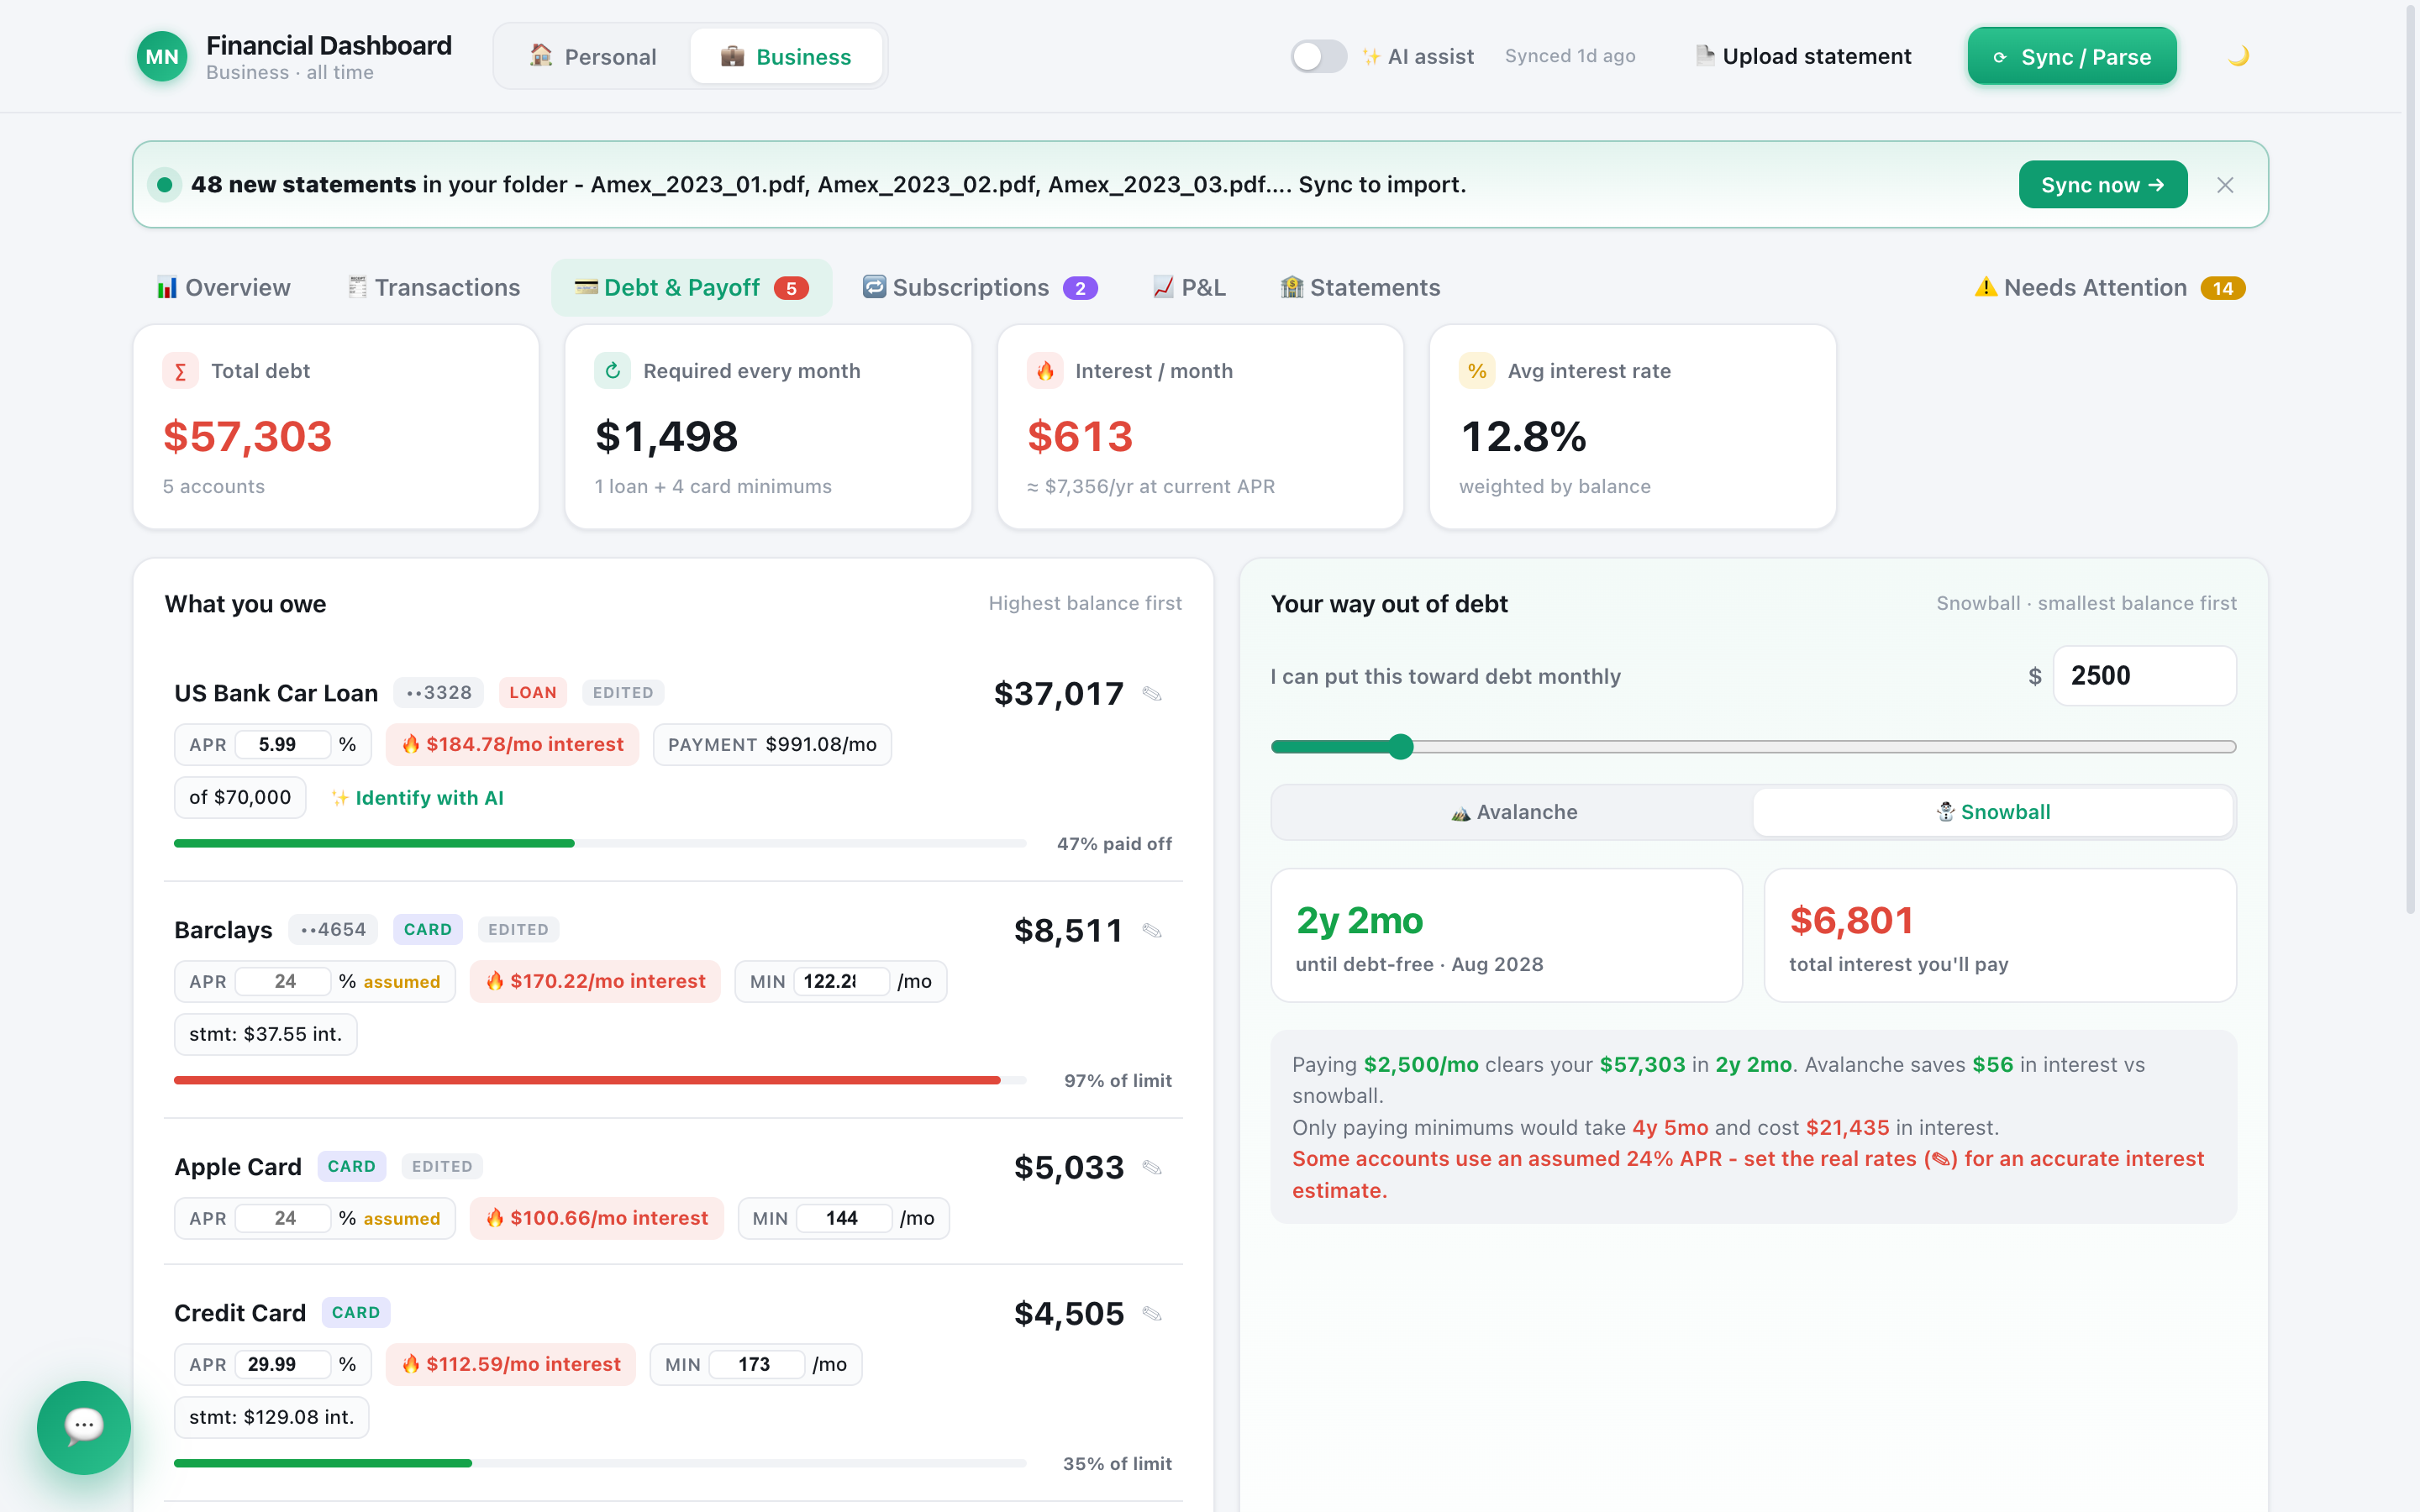Viewport: 2420px width, 1512px height.
Task: Open the Needs Attention list
Action: click(2110, 288)
